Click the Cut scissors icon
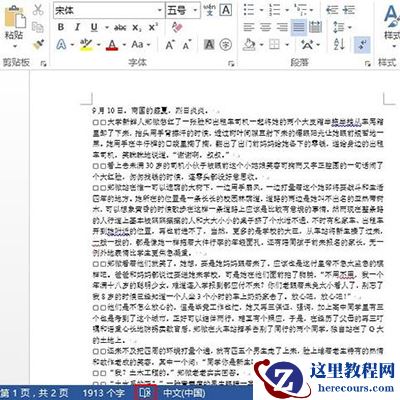Viewport: 400px width, 400px height. coord(38,10)
